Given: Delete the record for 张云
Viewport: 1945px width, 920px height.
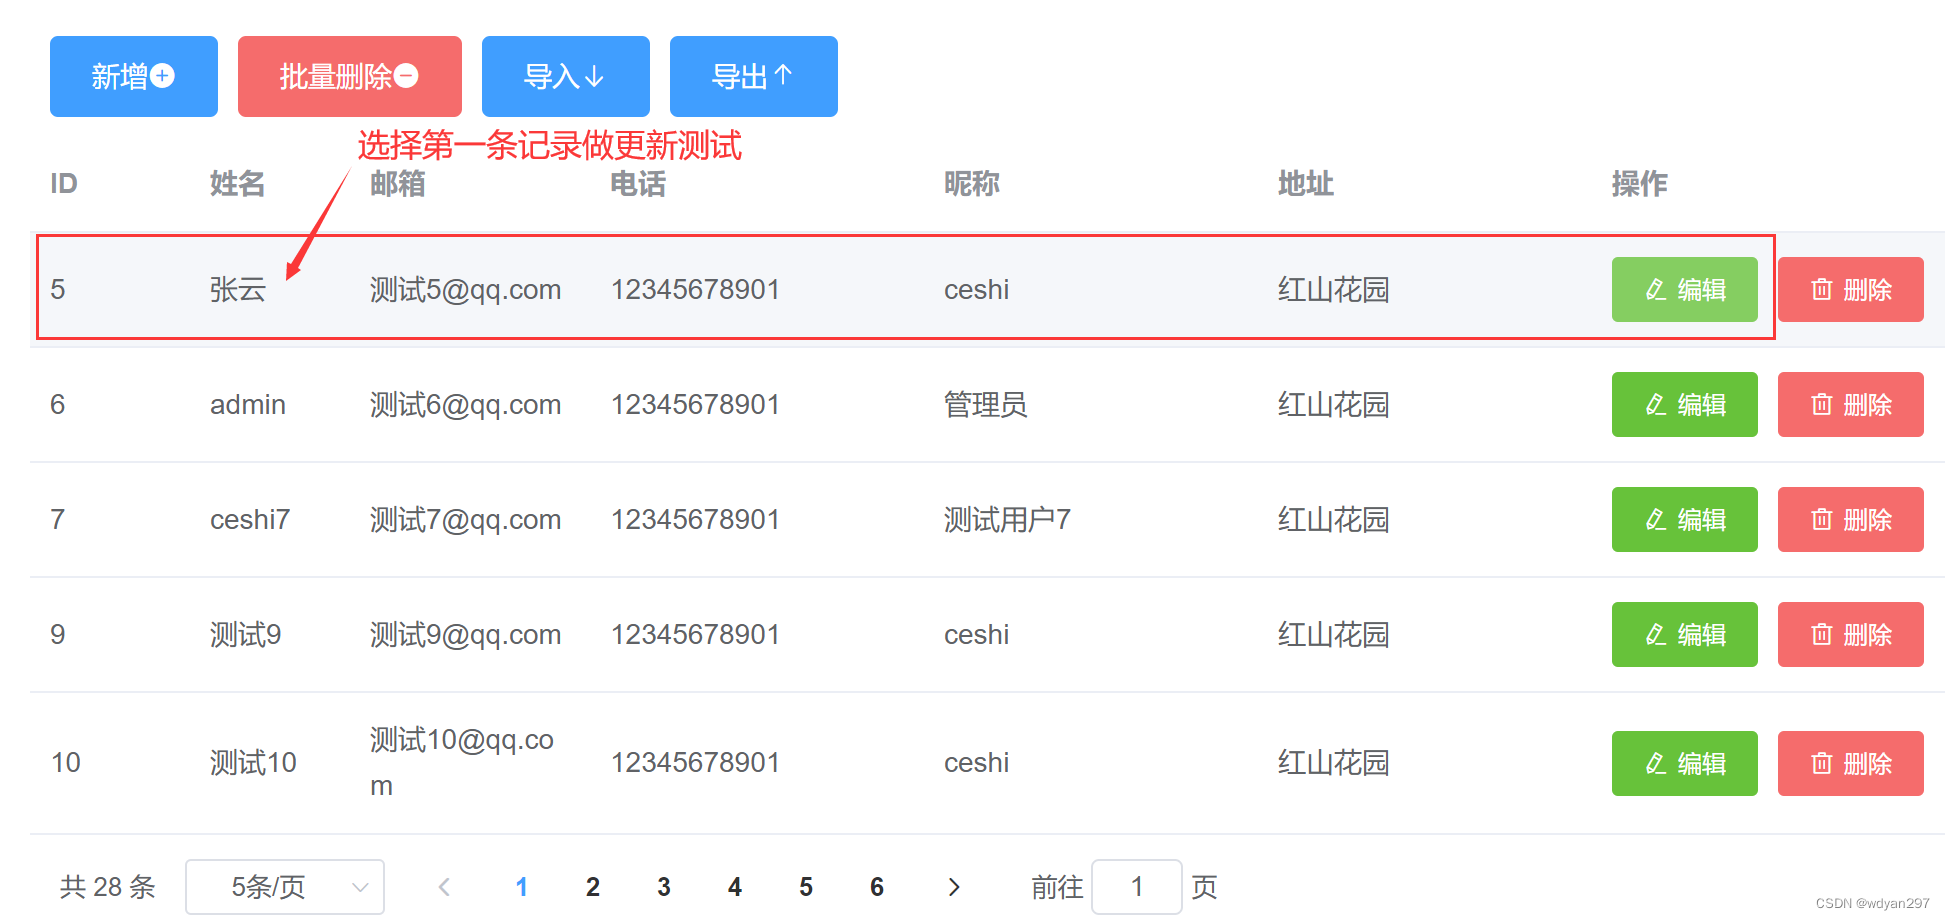Looking at the screenshot, I should click(1851, 290).
